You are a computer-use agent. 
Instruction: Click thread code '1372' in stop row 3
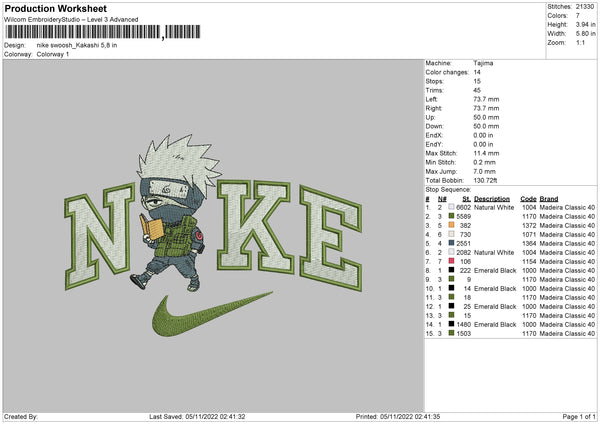[529, 225]
